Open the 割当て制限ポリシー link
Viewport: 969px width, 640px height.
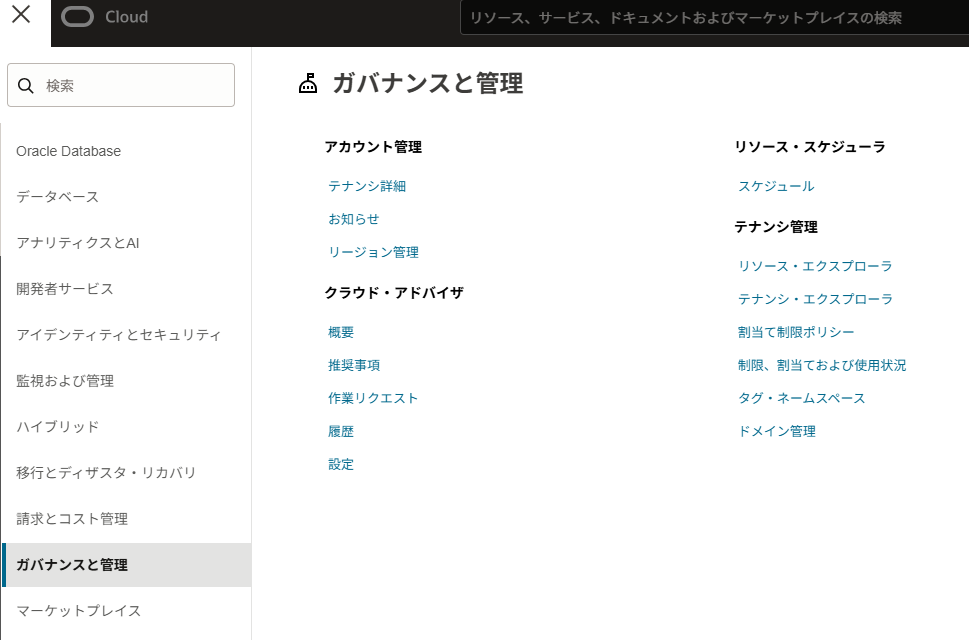[796, 332]
